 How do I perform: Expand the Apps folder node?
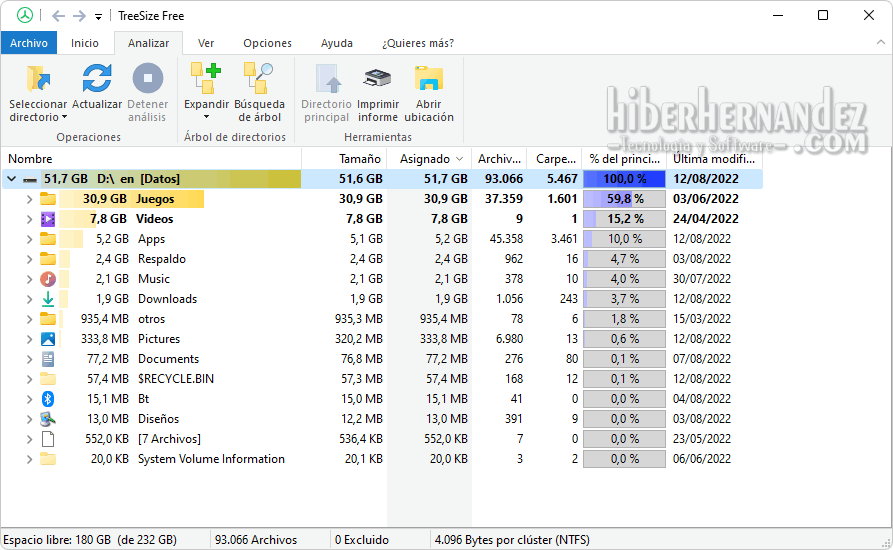click(x=30, y=239)
